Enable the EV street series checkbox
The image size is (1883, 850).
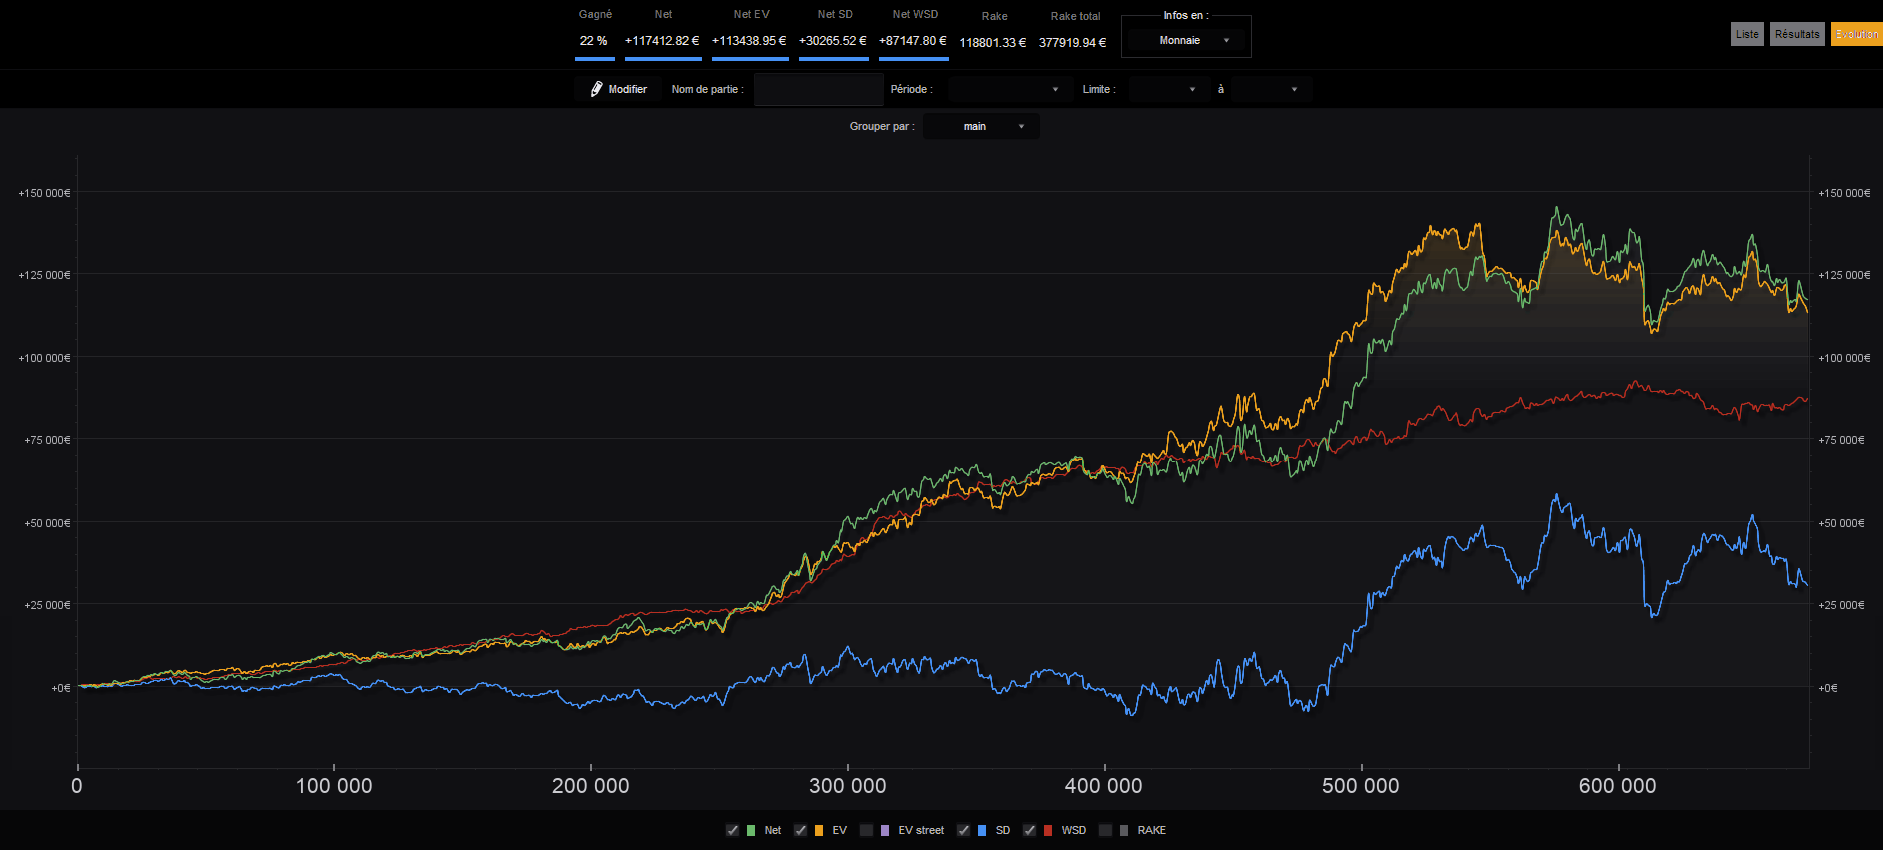click(x=866, y=830)
